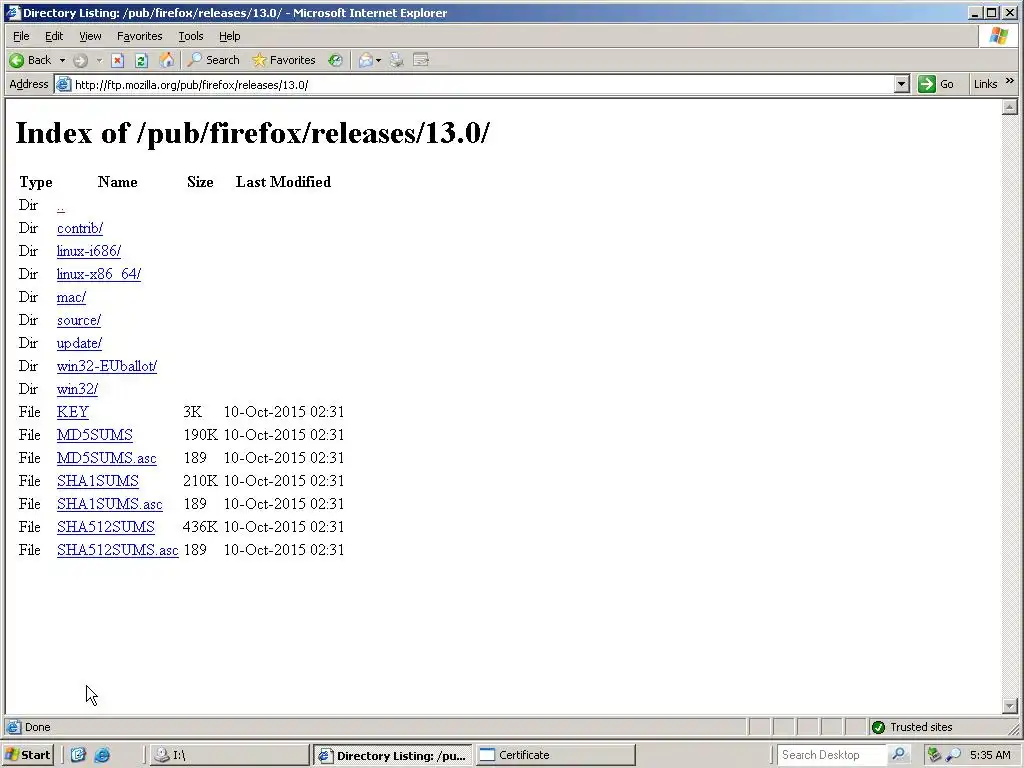1024x768 pixels.
Task: Open the Tools menu
Action: 191,36
